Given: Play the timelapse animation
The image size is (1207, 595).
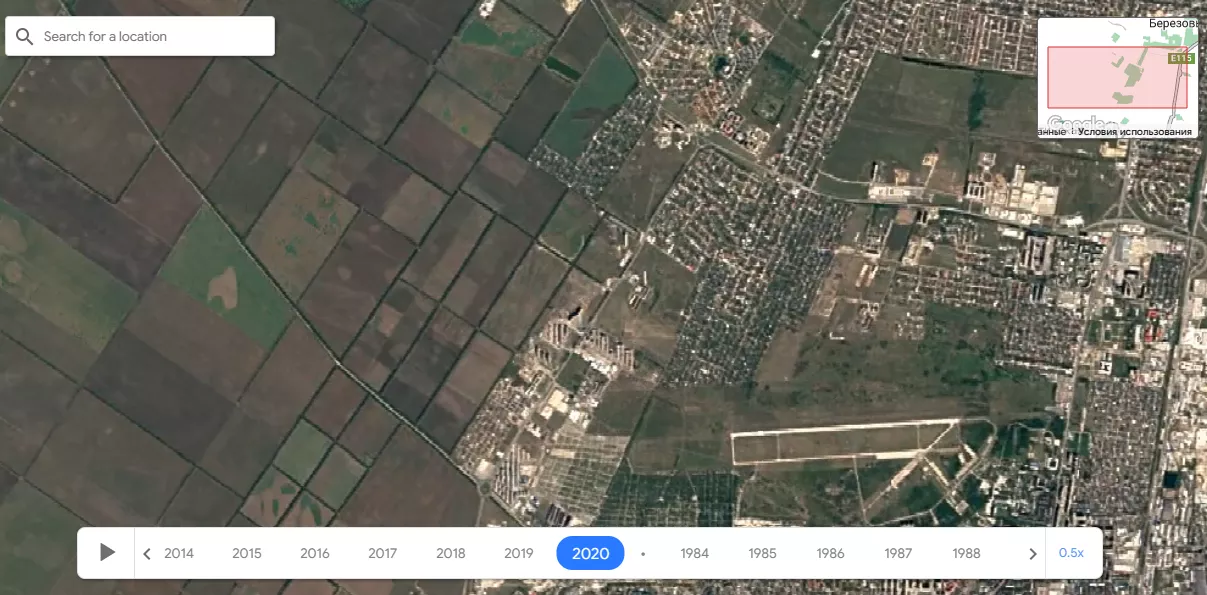Looking at the screenshot, I should [x=107, y=553].
